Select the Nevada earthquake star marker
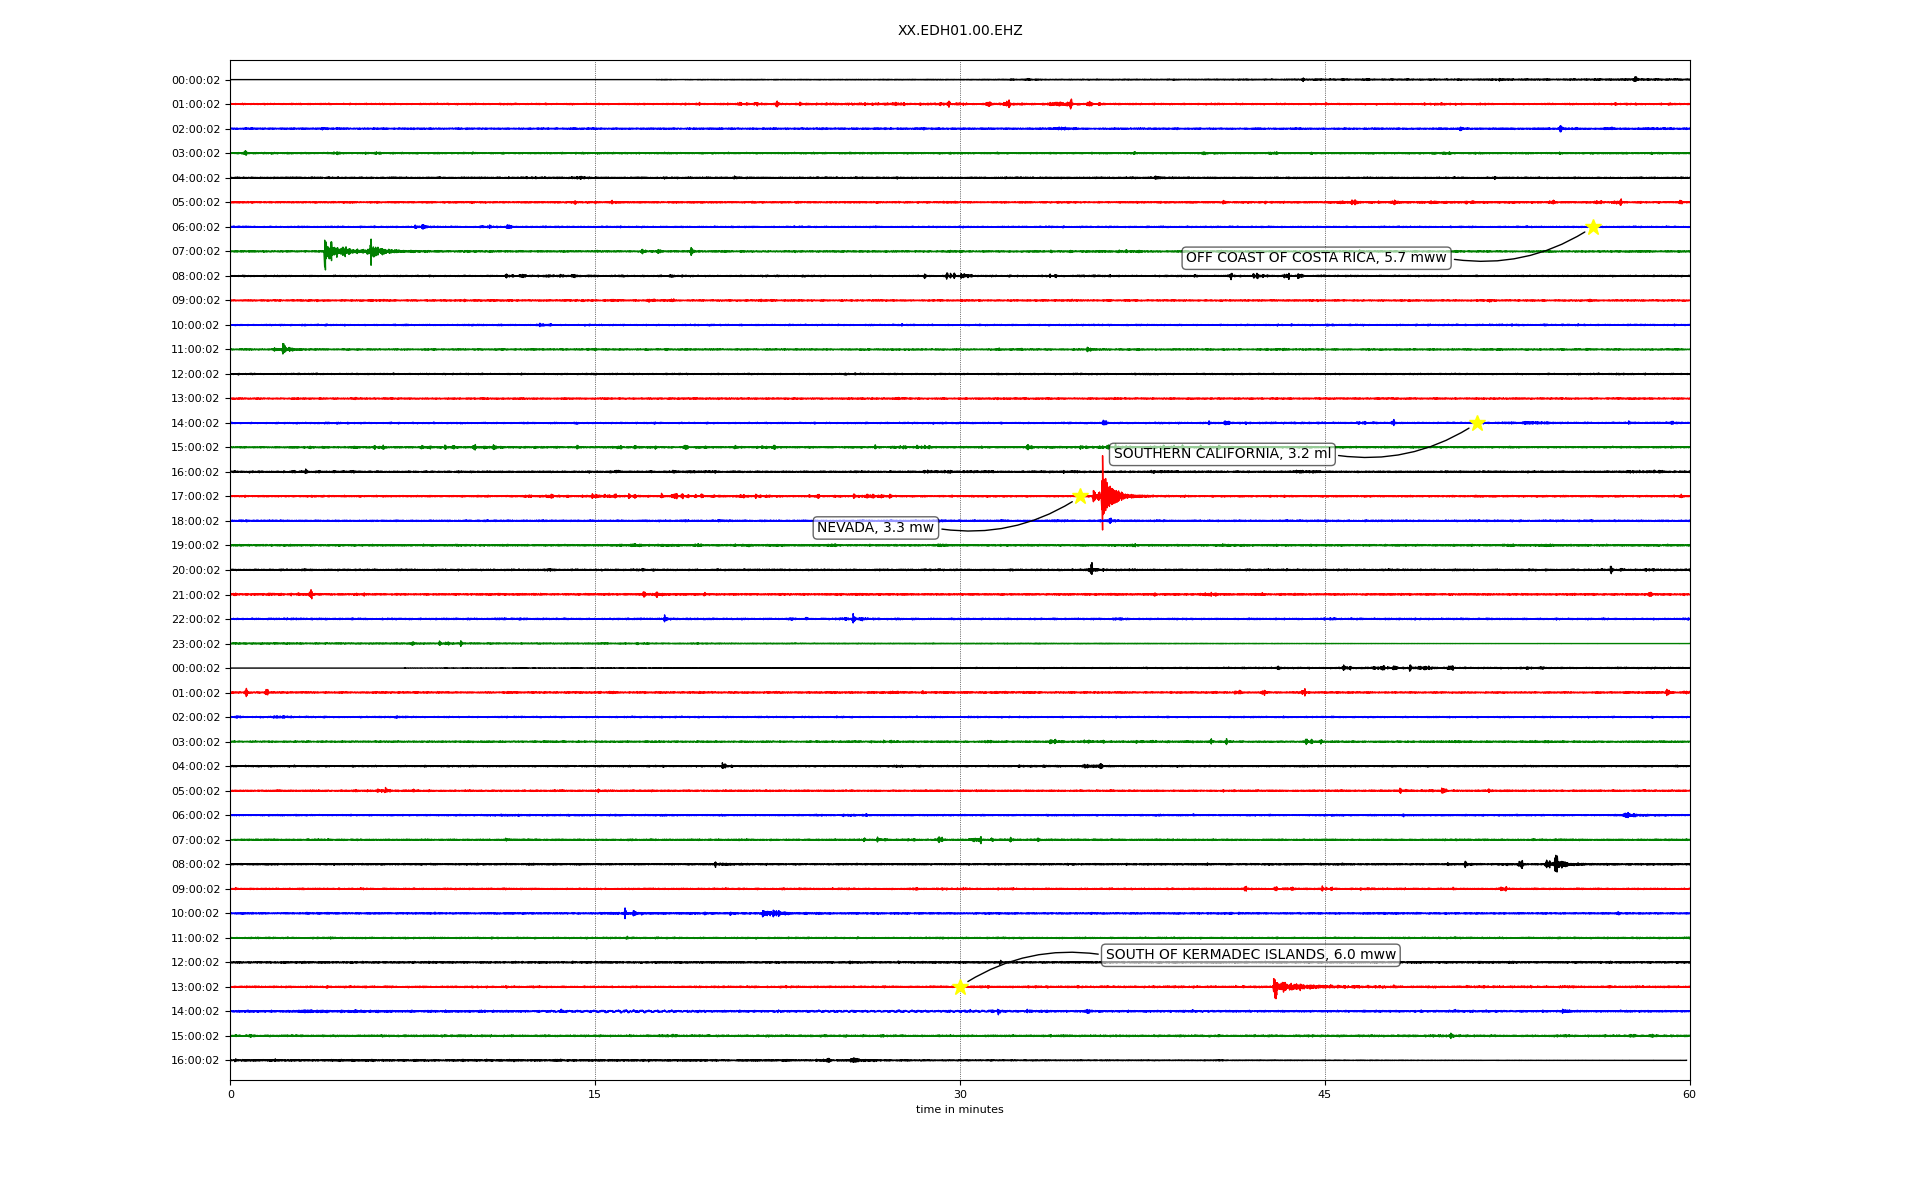Viewport: 1920px width, 1200px height. [x=1080, y=496]
